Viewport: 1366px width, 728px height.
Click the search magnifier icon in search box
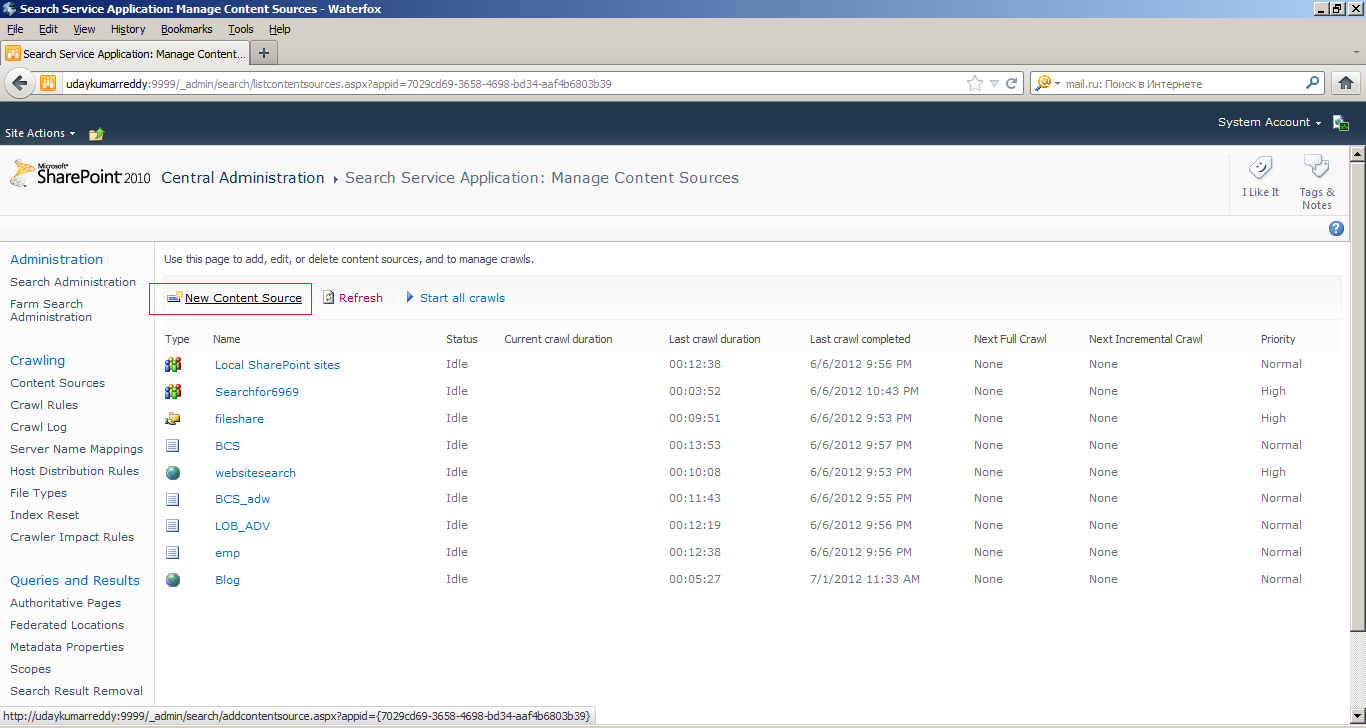(1313, 83)
